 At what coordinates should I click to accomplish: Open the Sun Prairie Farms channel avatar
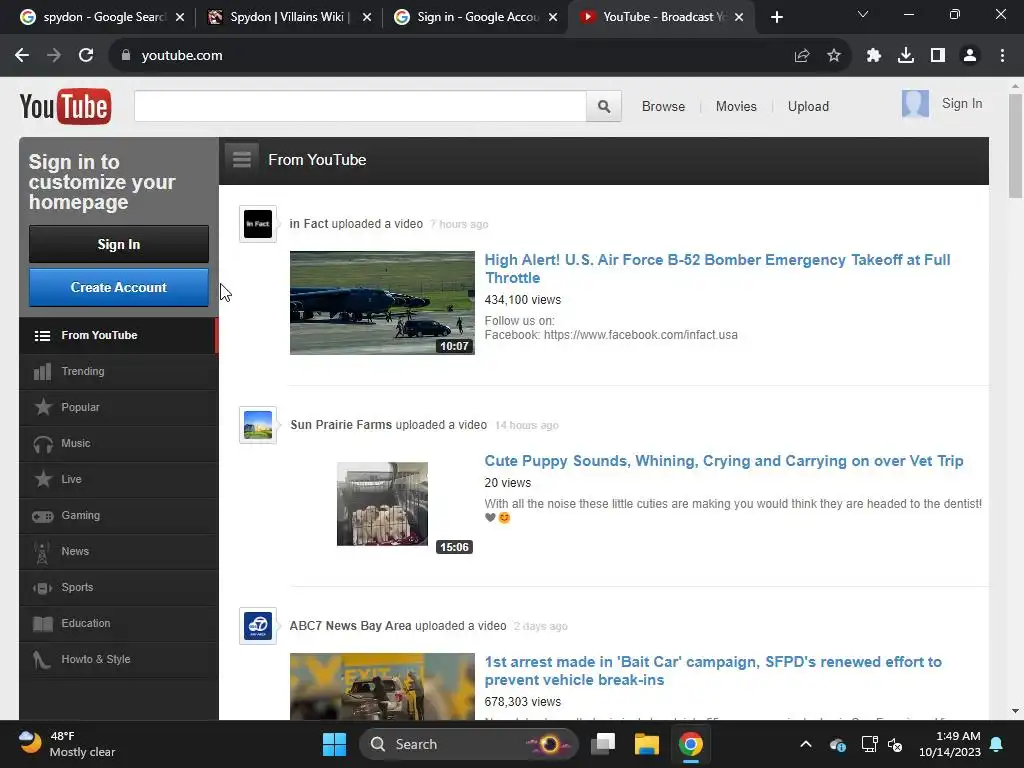point(258,425)
